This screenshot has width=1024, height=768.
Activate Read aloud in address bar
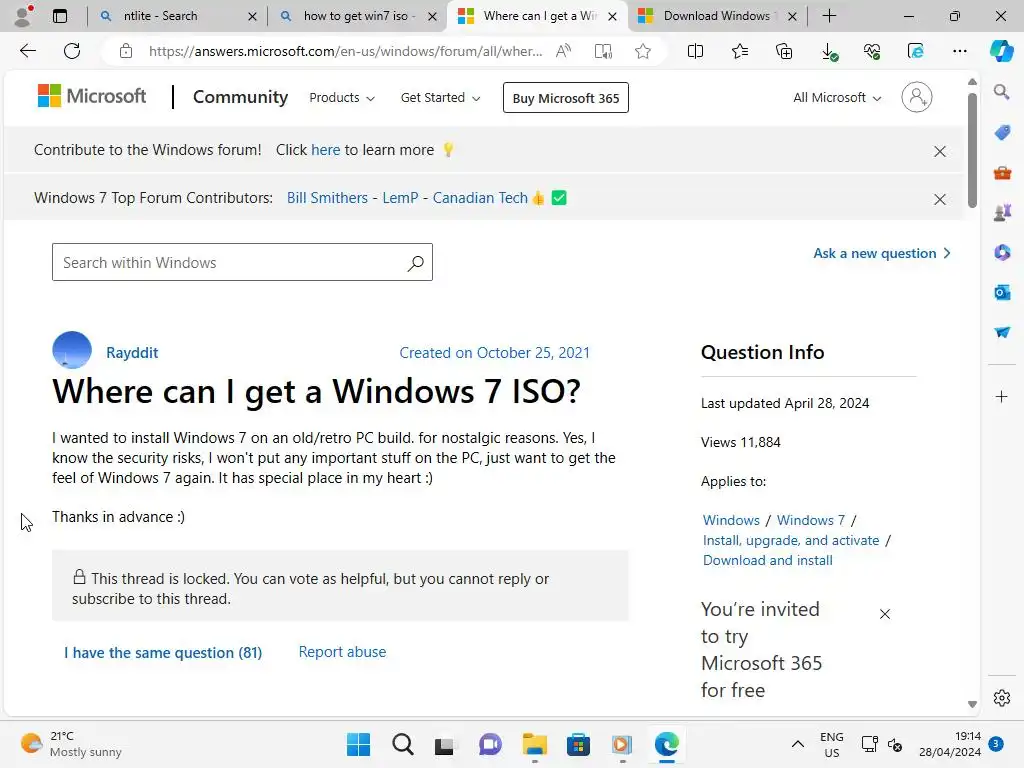coord(563,51)
